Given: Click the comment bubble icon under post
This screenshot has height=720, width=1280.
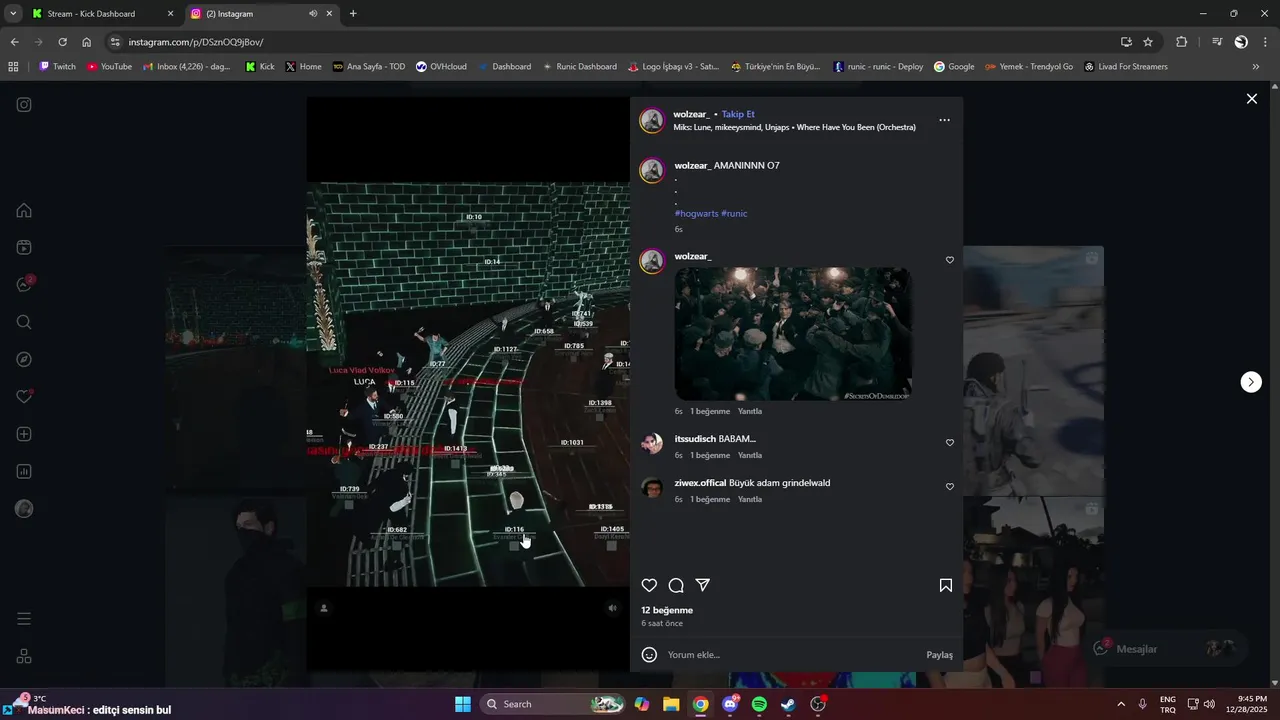Looking at the screenshot, I should click(x=676, y=585).
